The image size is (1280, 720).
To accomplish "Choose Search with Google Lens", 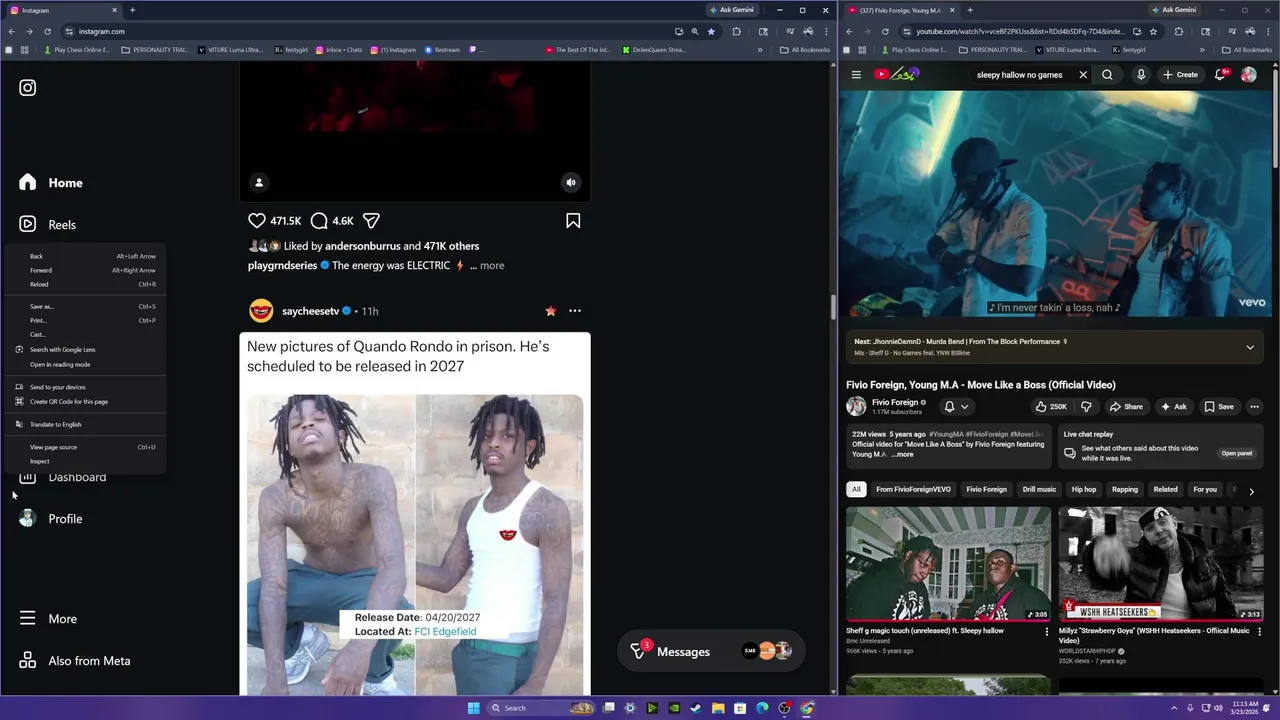I will click(x=85, y=350).
